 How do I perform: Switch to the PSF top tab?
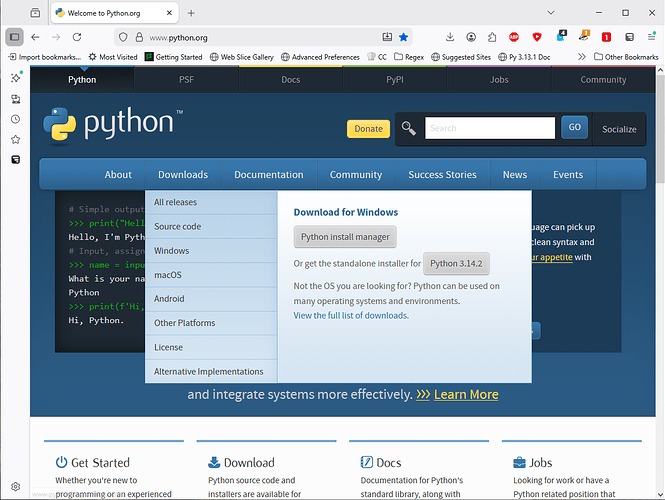[186, 80]
